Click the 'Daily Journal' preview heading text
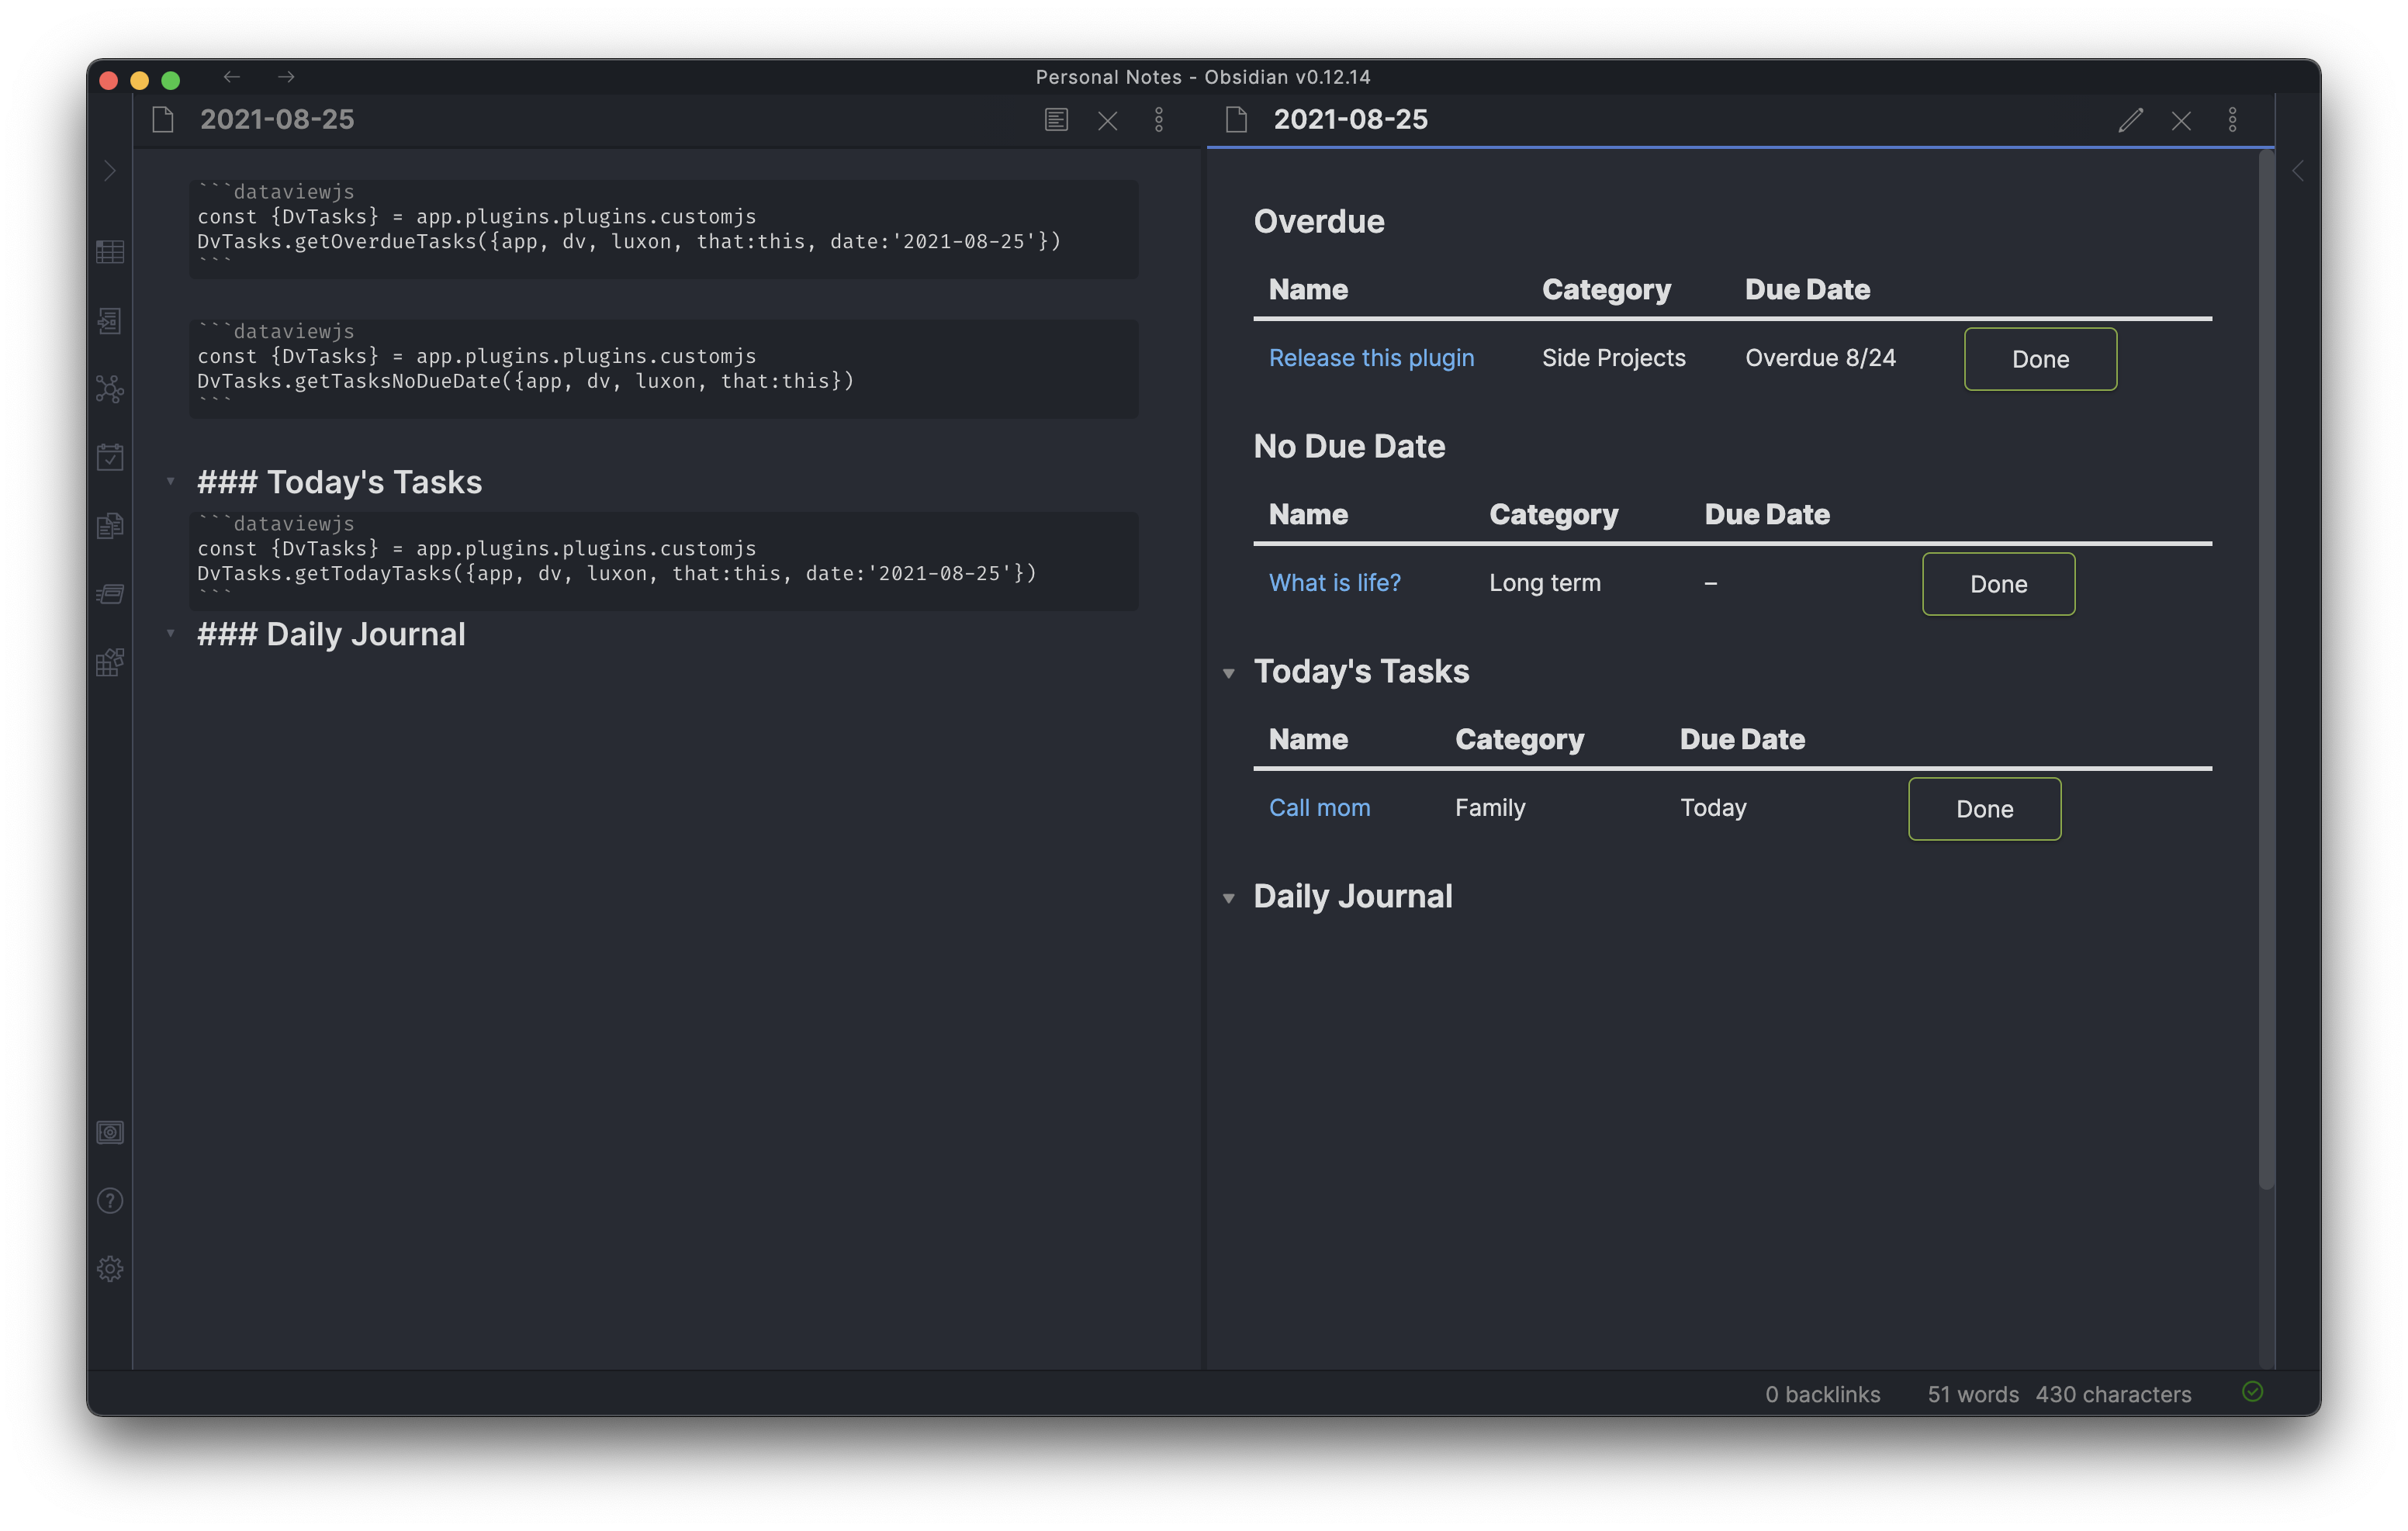This screenshot has height=1531, width=2408. tap(1352, 896)
